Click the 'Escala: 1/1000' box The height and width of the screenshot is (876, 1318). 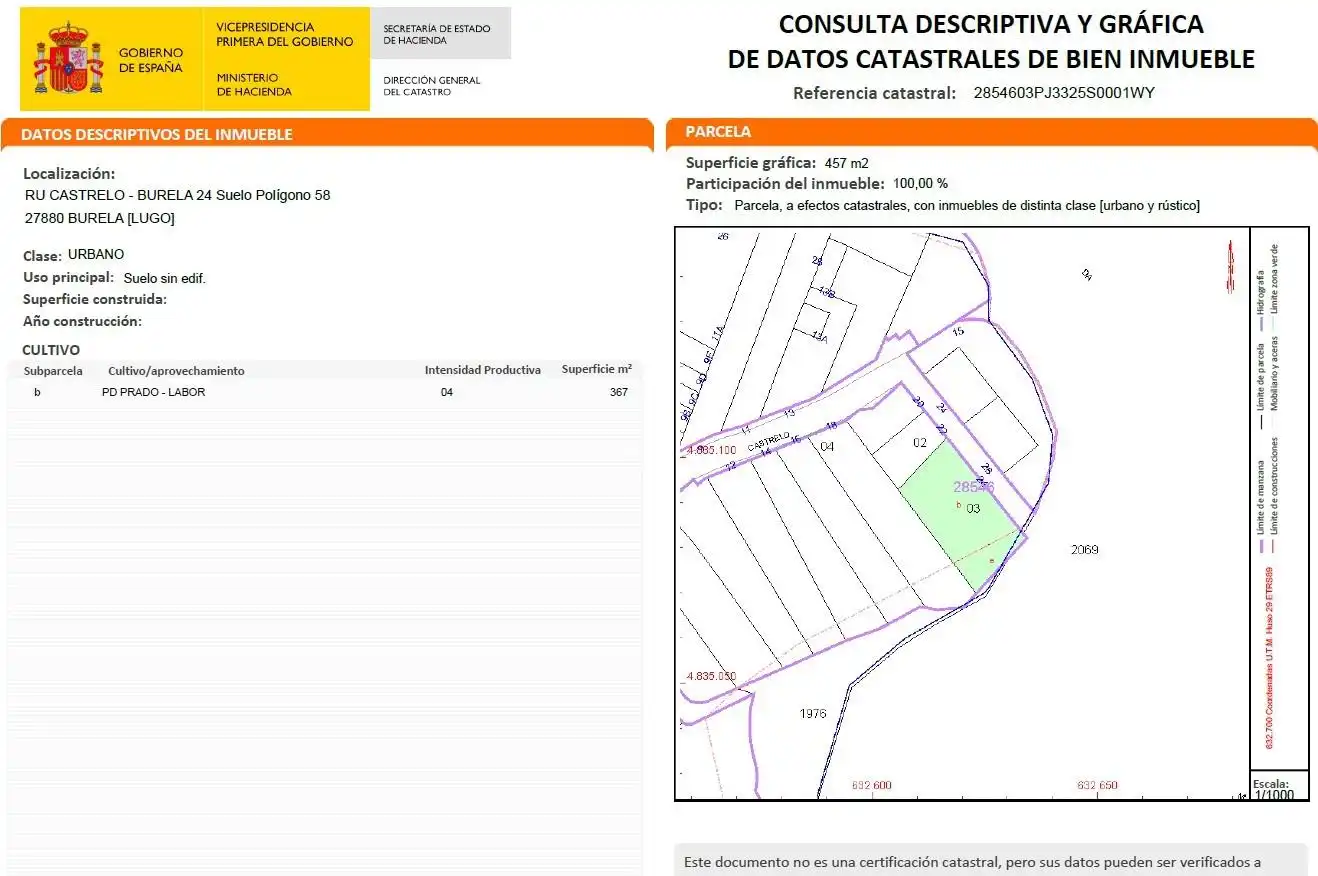pyautogui.click(x=1279, y=788)
